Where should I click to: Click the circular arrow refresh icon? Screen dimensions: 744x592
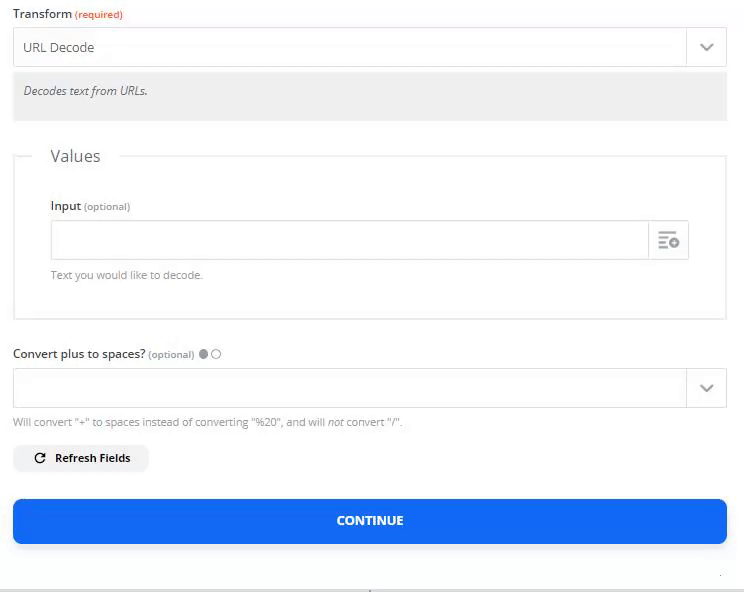(x=40, y=458)
